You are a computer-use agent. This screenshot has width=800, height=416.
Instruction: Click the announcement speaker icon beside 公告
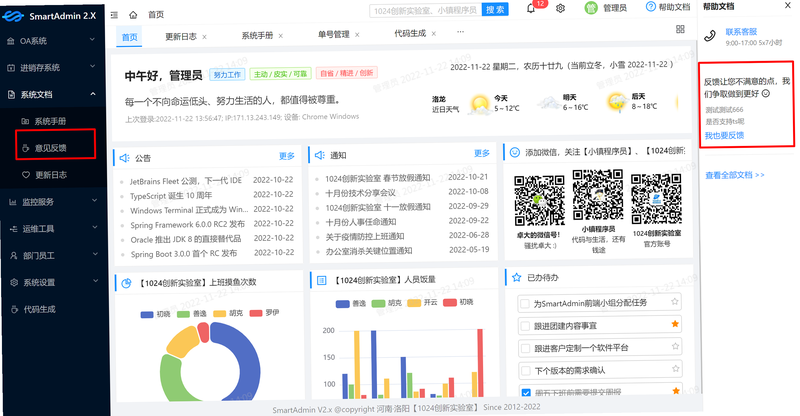pyautogui.click(x=124, y=158)
